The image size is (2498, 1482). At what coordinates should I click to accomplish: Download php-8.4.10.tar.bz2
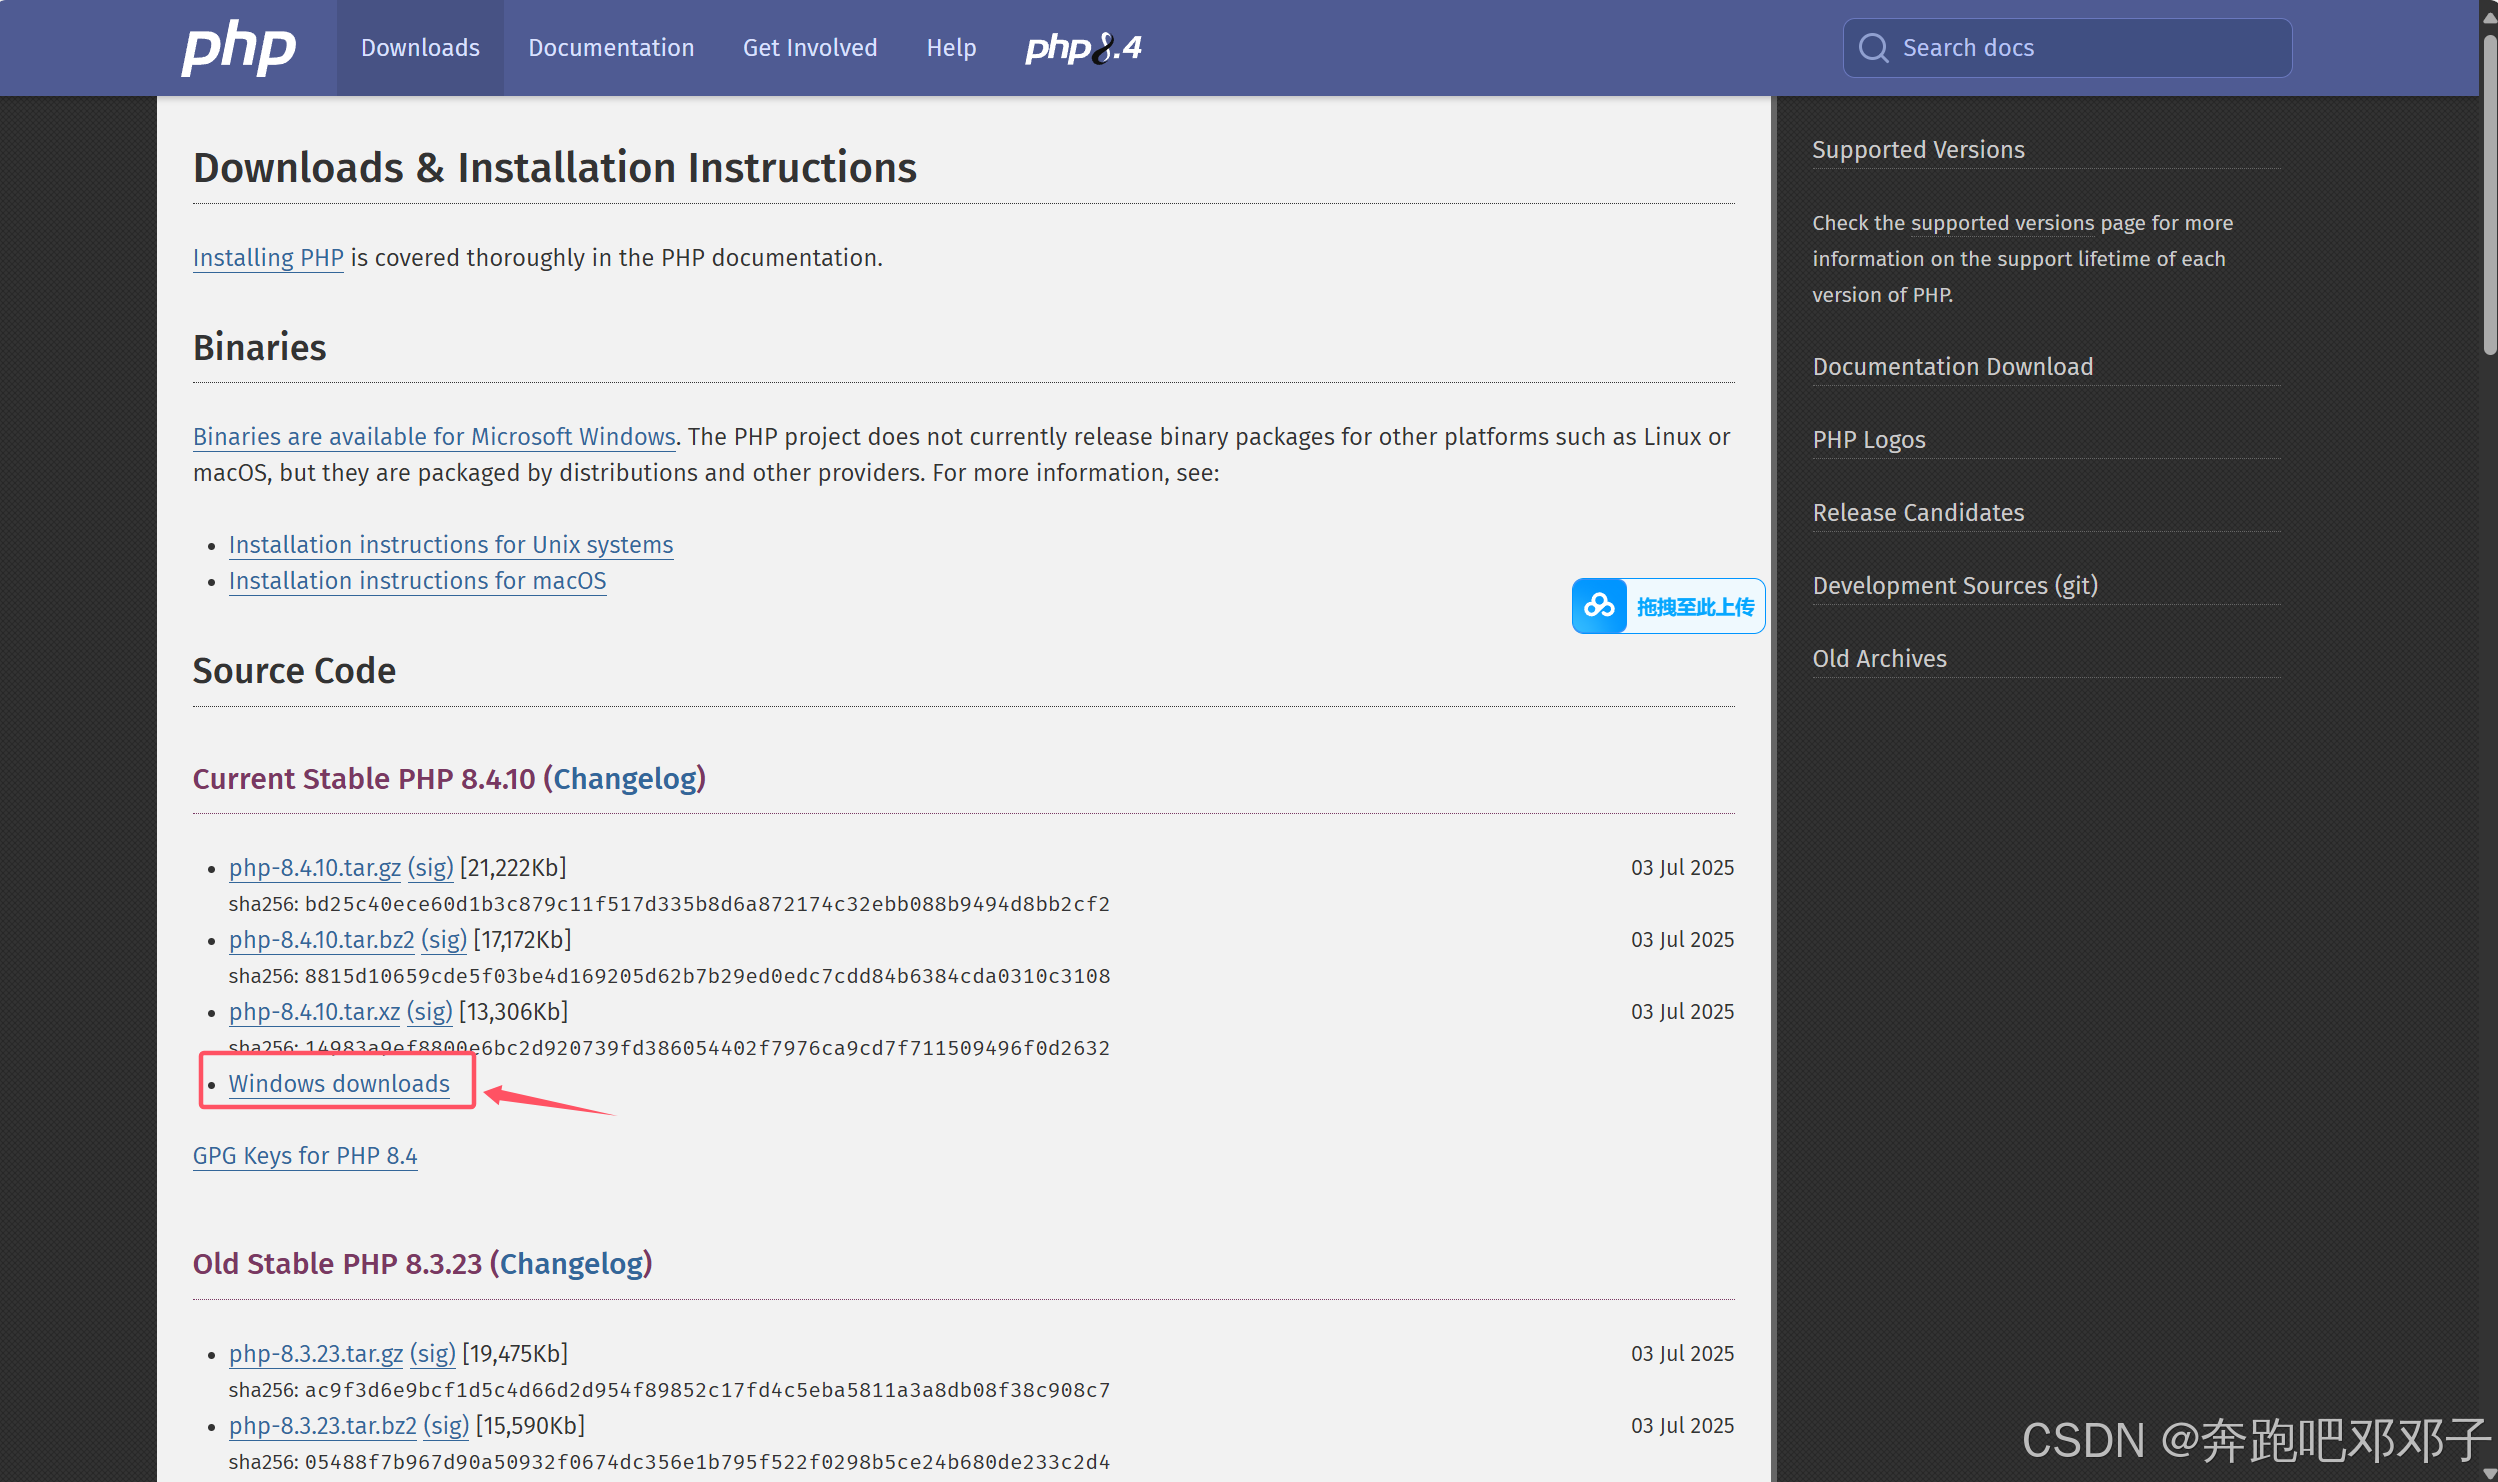[x=321, y=940]
